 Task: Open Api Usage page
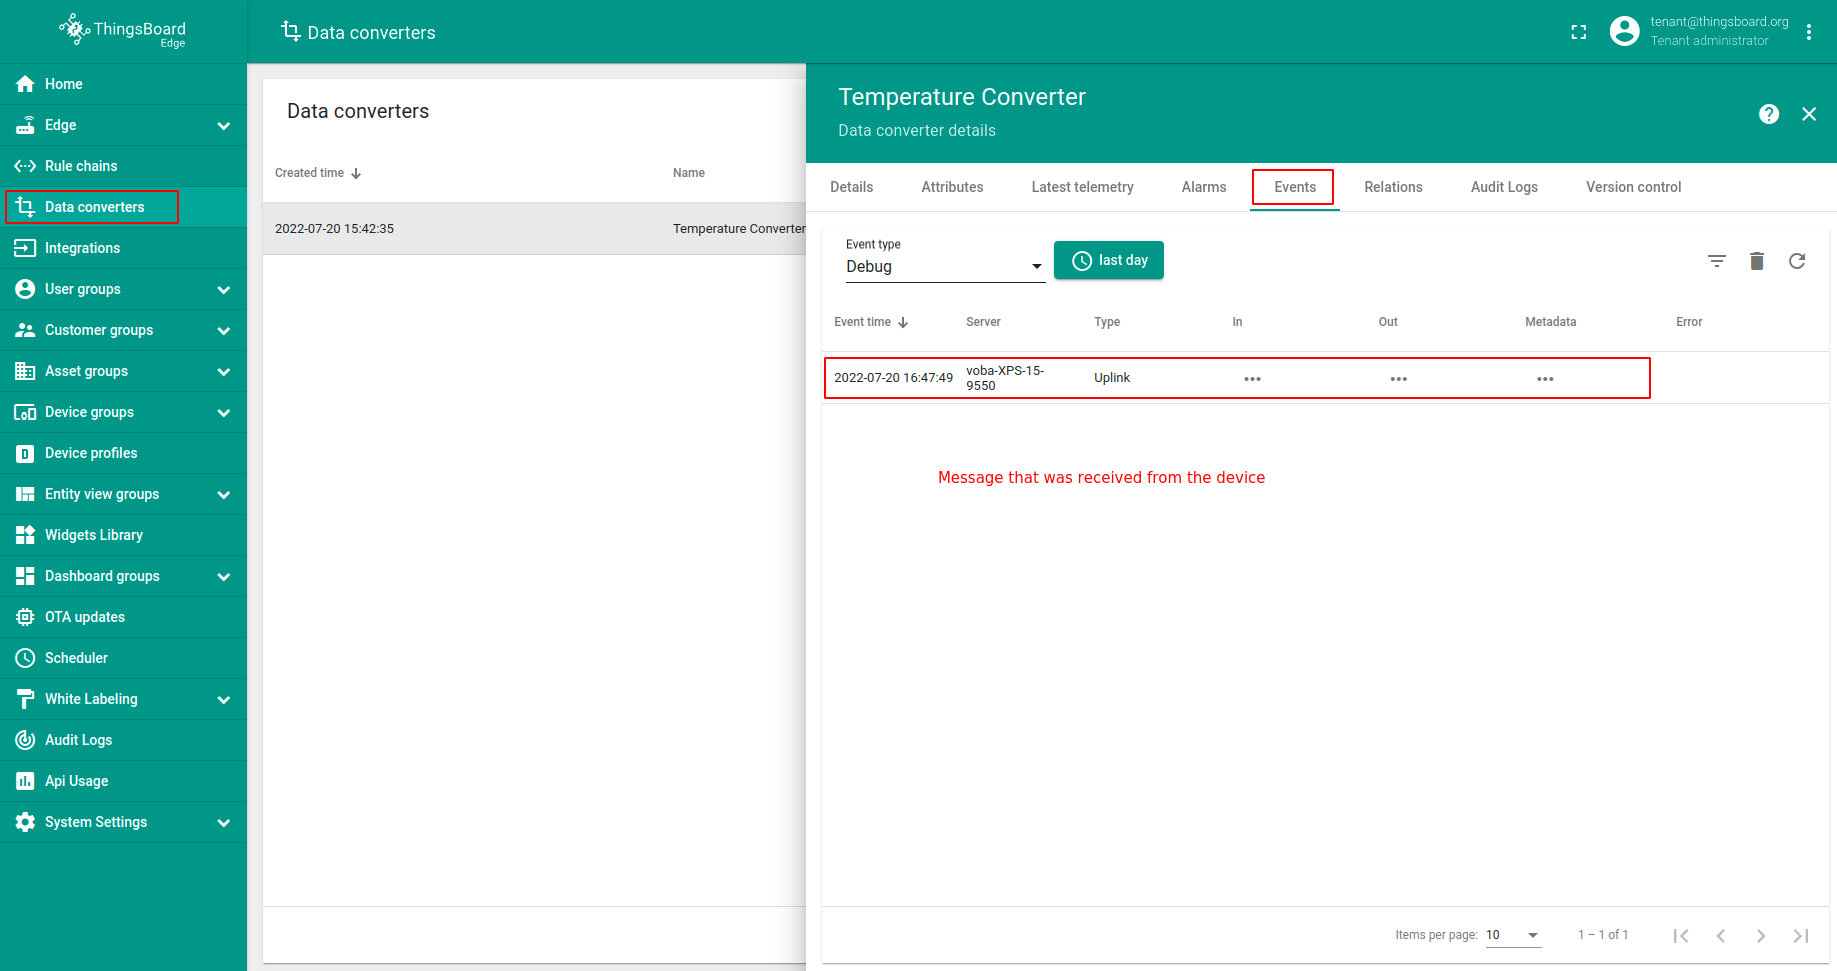tap(123, 781)
